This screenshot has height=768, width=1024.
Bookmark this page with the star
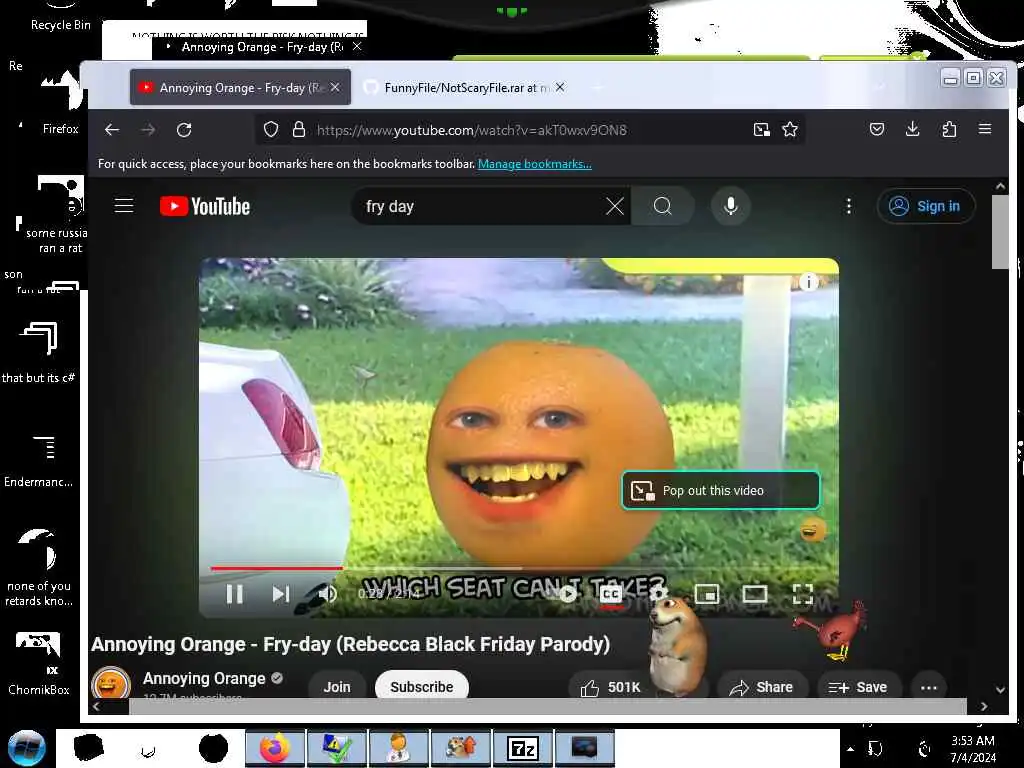coord(790,130)
